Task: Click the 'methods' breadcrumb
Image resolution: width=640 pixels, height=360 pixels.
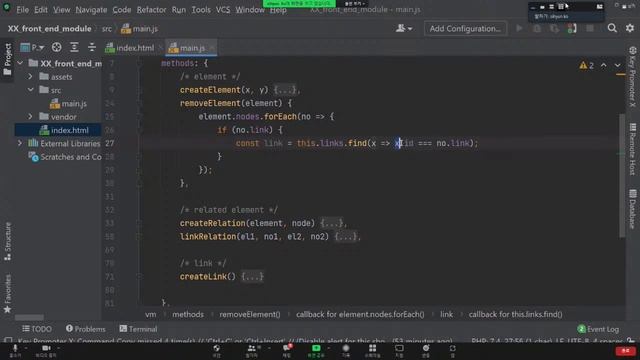Action: pos(188,314)
